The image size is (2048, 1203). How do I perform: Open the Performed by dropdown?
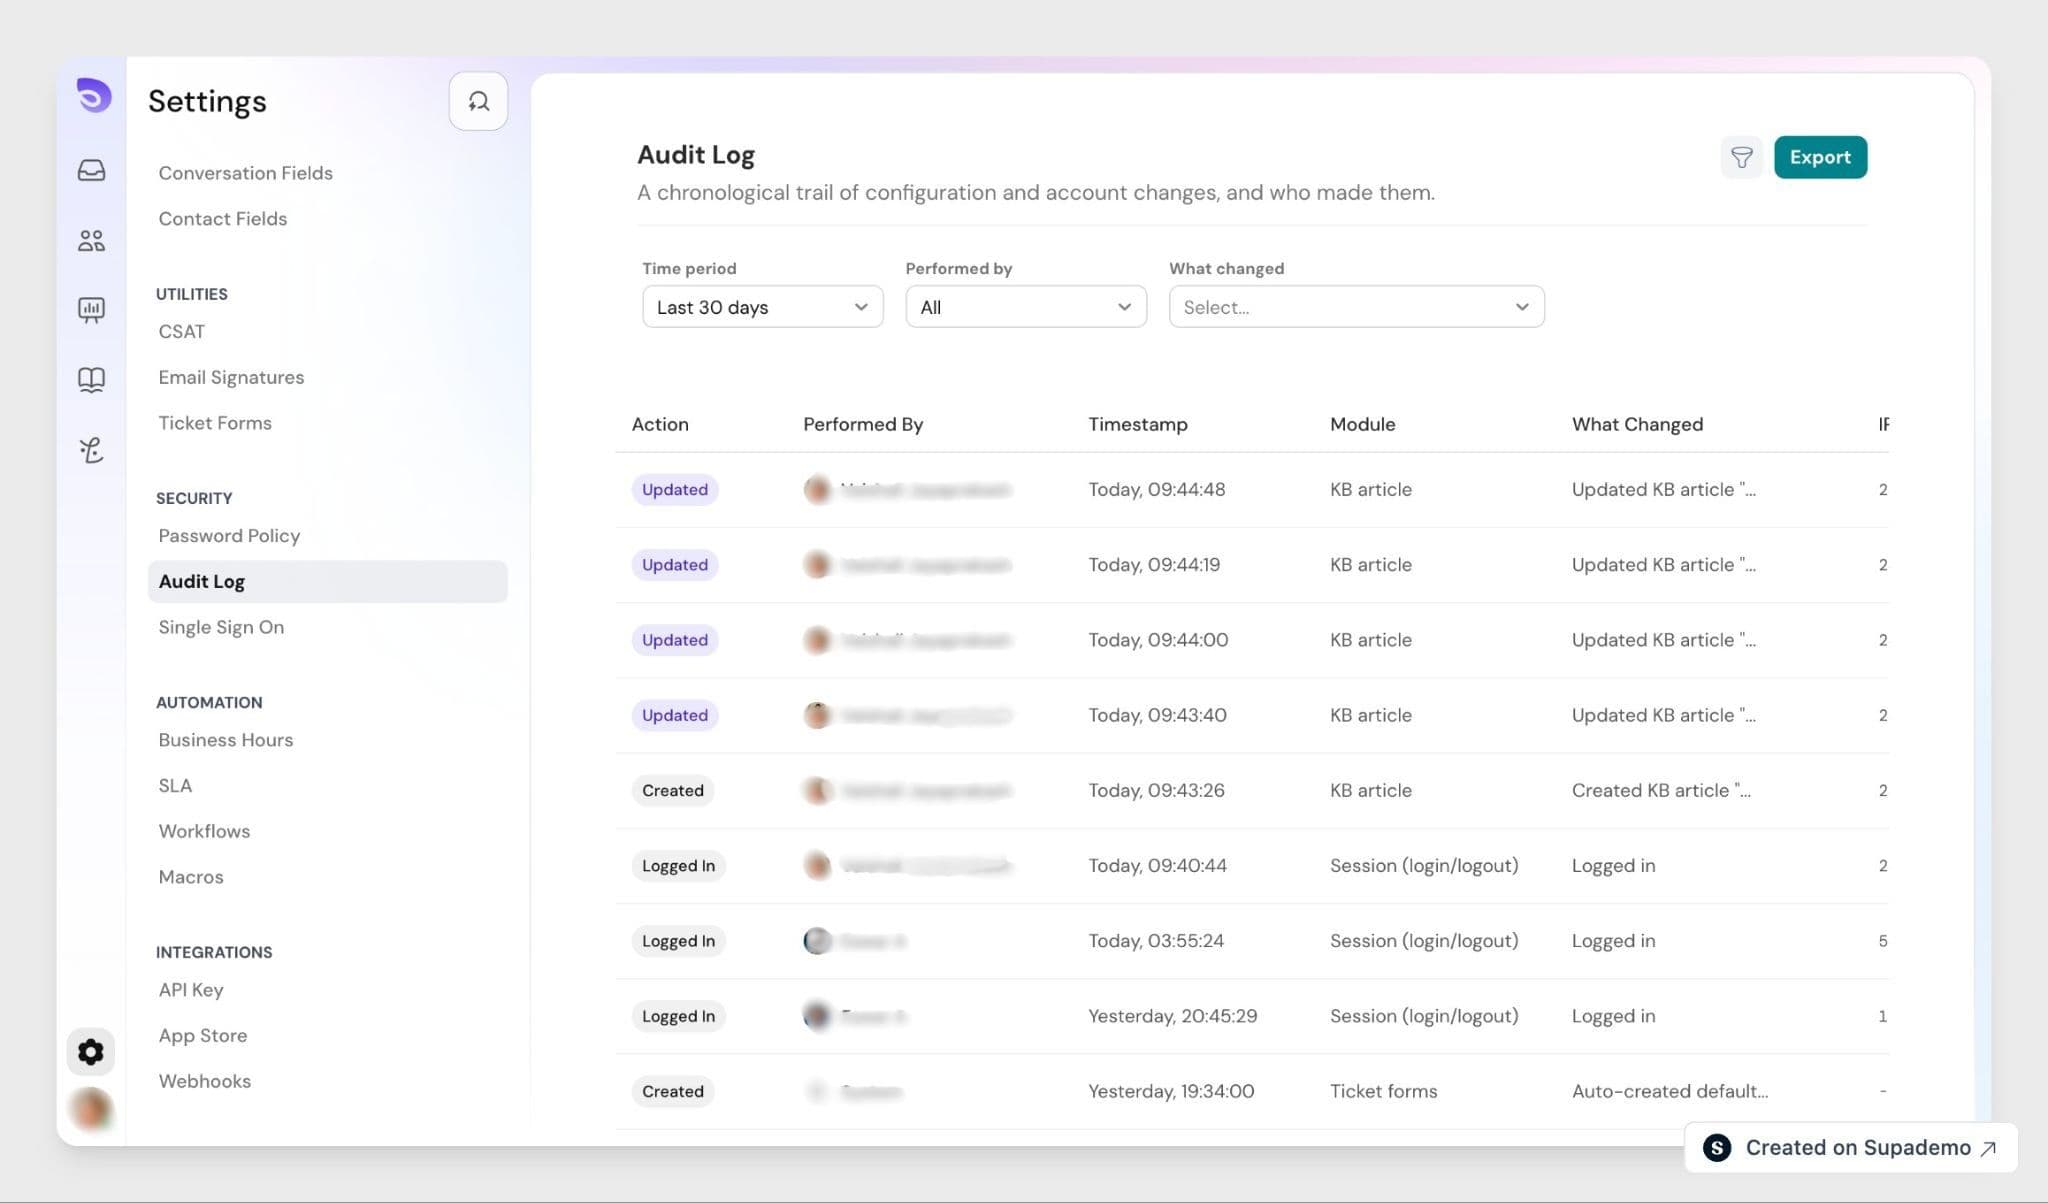pyautogui.click(x=1026, y=307)
